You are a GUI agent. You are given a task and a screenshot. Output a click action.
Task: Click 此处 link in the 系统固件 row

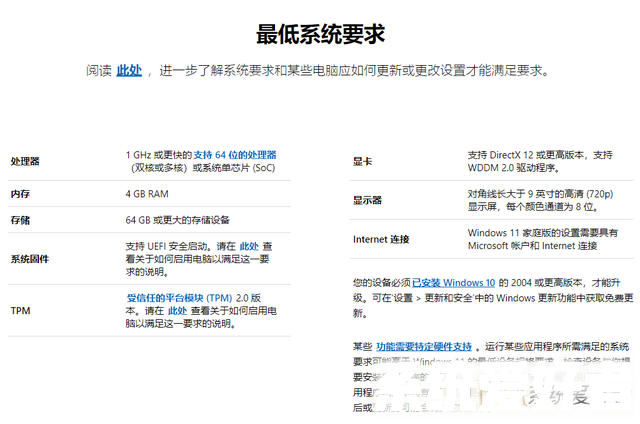(249, 245)
